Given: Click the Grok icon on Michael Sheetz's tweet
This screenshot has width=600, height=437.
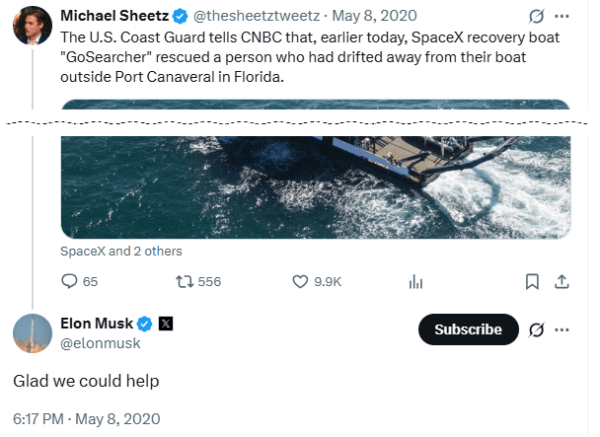Looking at the screenshot, I should (537, 17).
